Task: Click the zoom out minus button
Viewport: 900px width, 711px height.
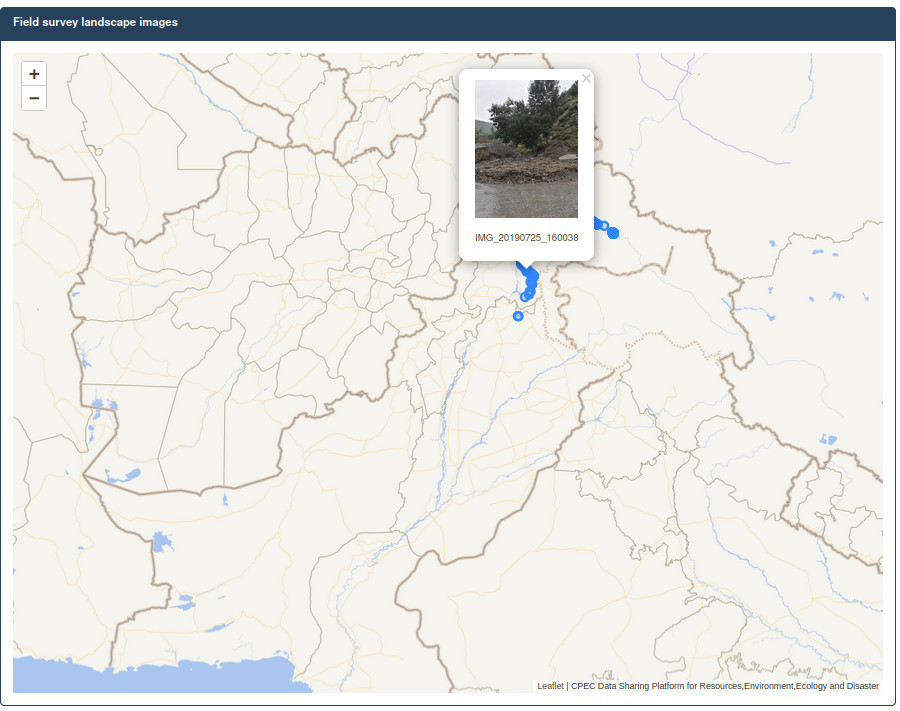Action: tap(34, 98)
